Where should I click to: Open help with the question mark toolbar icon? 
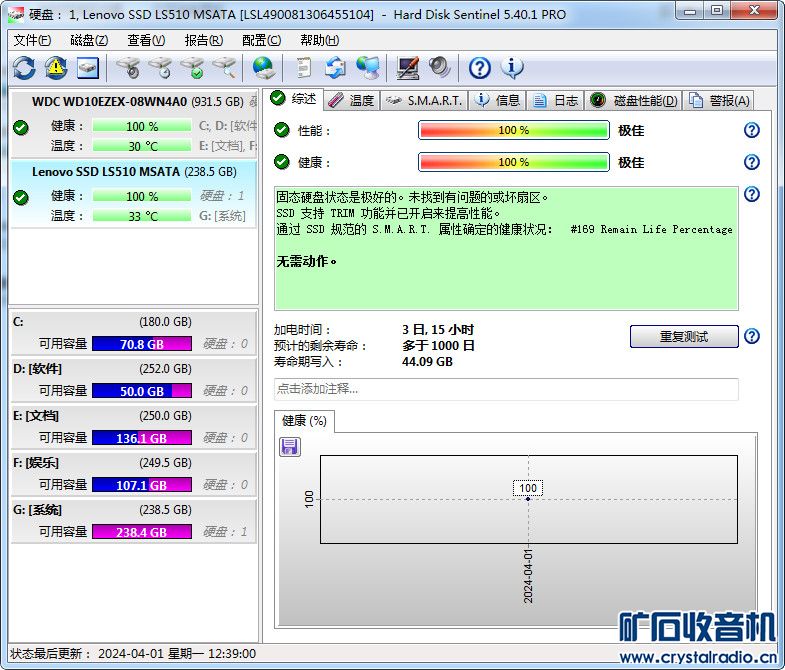tap(480, 68)
